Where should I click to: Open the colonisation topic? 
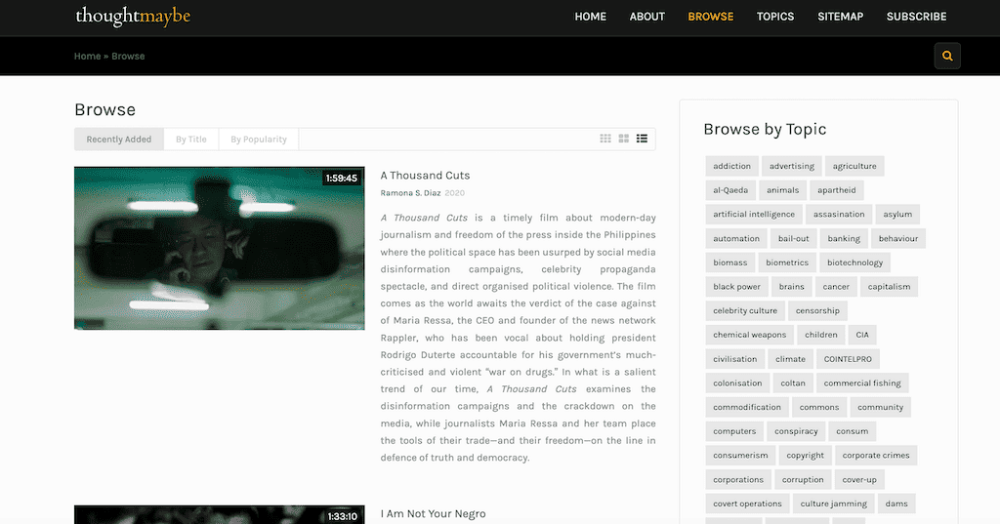pos(737,383)
